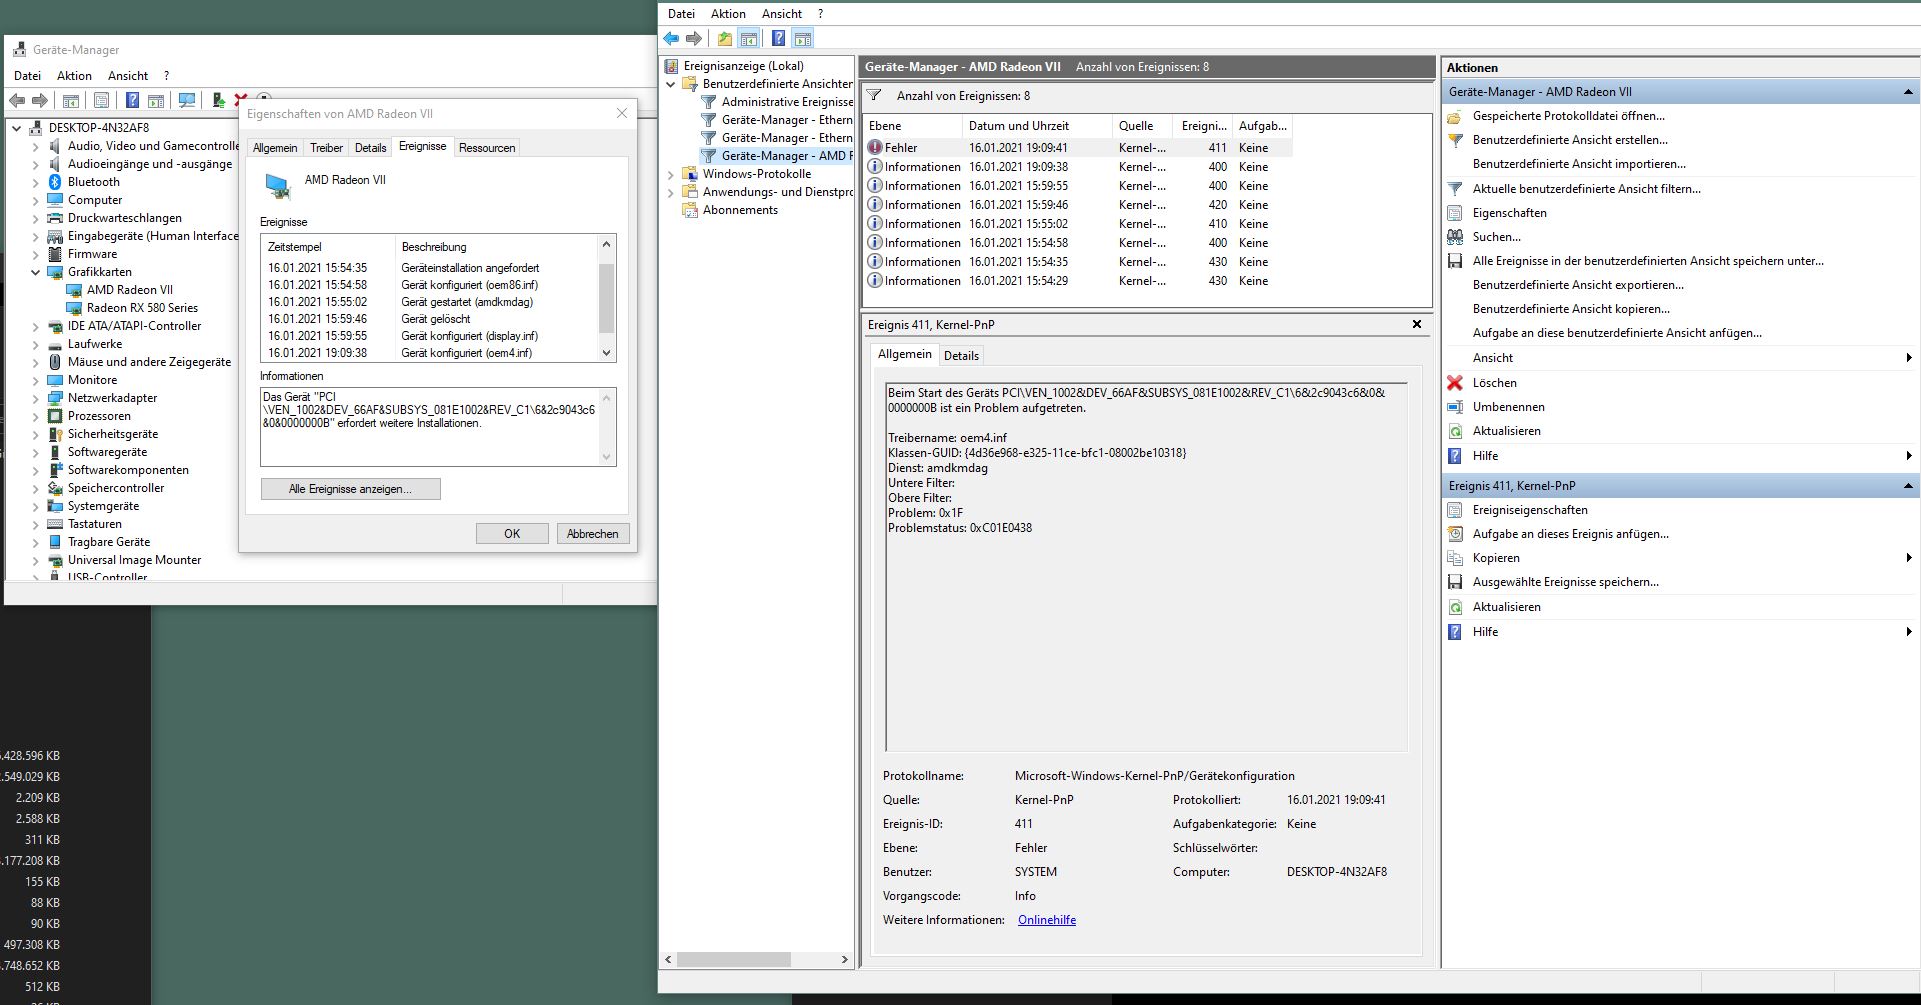The image size is (1921, 1005).
Task: Click funnel icon next to Administrative Ereignisse
Action: pyautogui.click(x=709, y=102)
